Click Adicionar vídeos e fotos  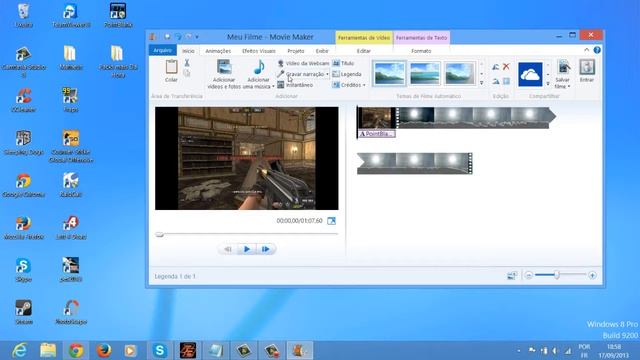click(x=224, y=74)
